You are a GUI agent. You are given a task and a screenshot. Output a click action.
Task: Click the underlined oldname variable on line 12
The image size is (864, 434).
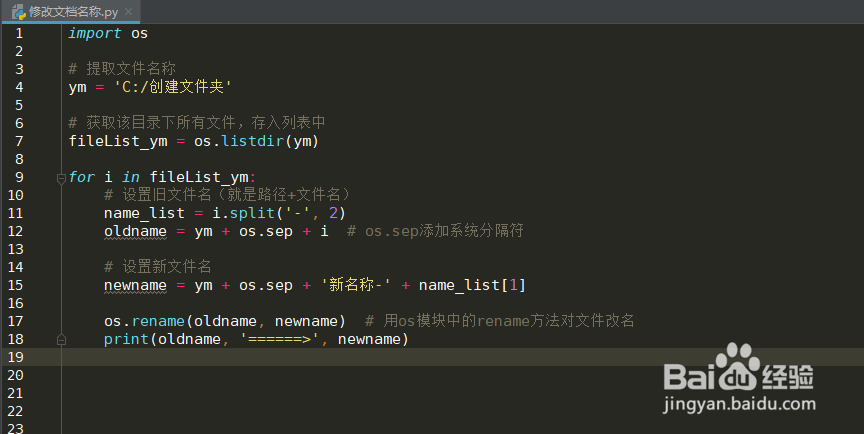[x=135, y=231]
